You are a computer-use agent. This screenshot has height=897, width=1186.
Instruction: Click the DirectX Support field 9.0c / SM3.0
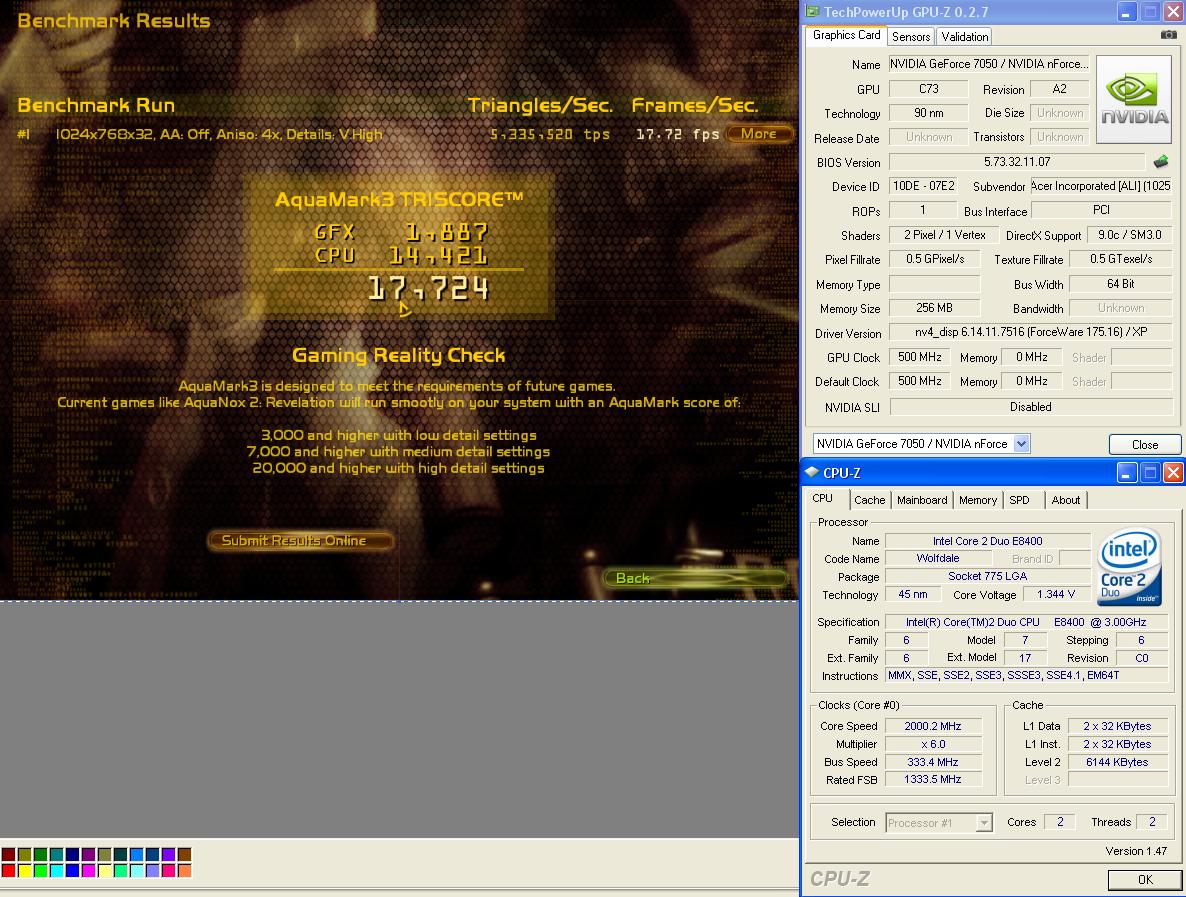pyautogui.click(x=1129, y=235)
